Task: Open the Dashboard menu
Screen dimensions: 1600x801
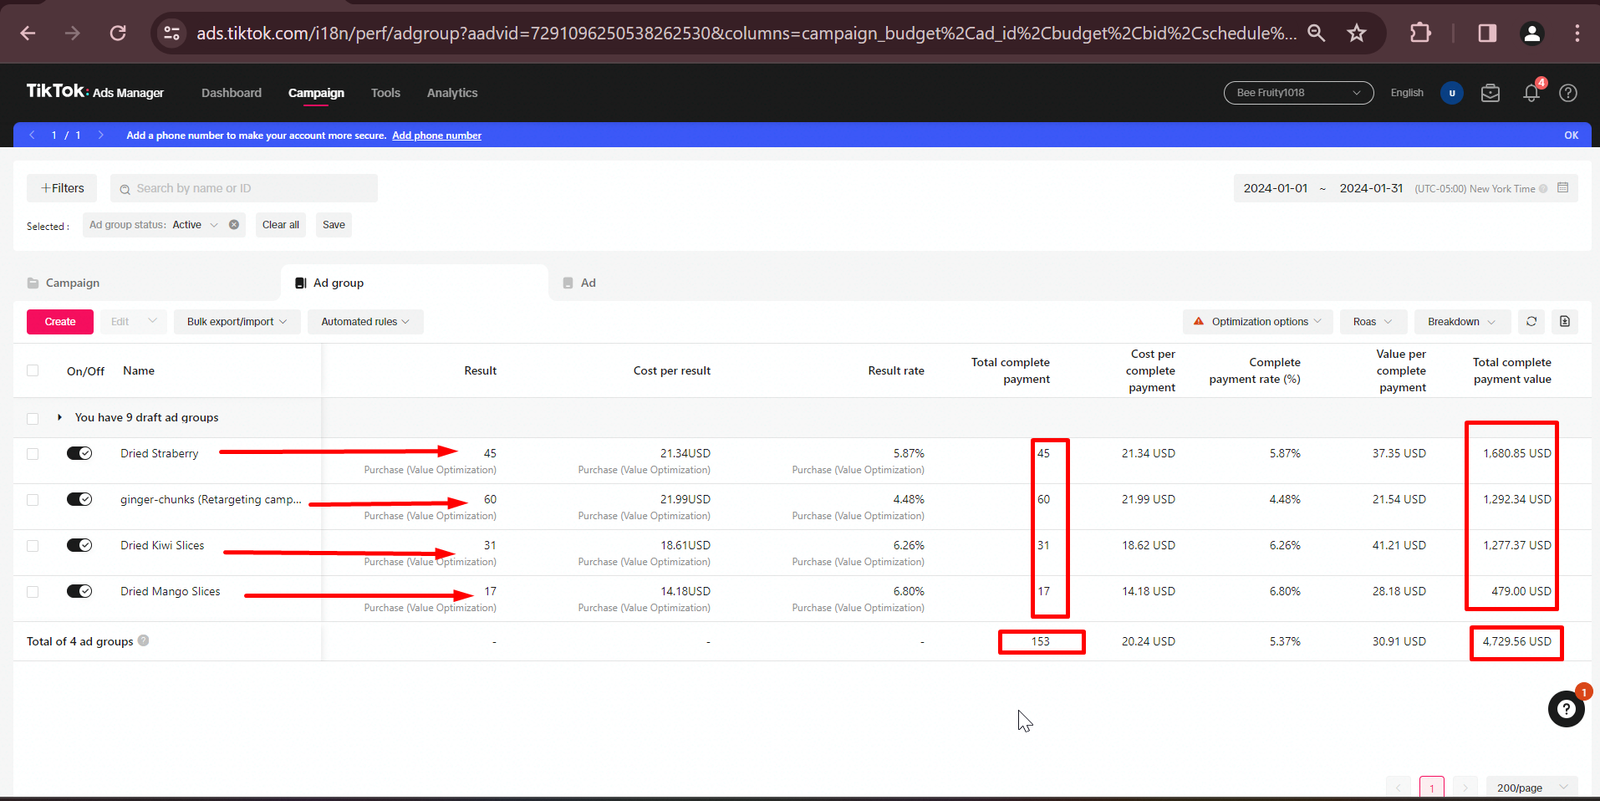Action: click(231, 93)
